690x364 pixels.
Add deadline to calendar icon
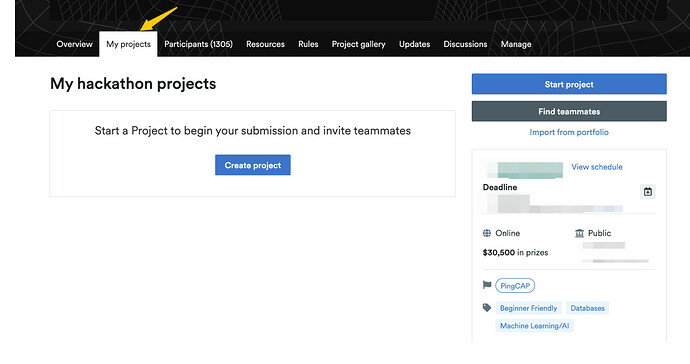click(x=648, y=191)
